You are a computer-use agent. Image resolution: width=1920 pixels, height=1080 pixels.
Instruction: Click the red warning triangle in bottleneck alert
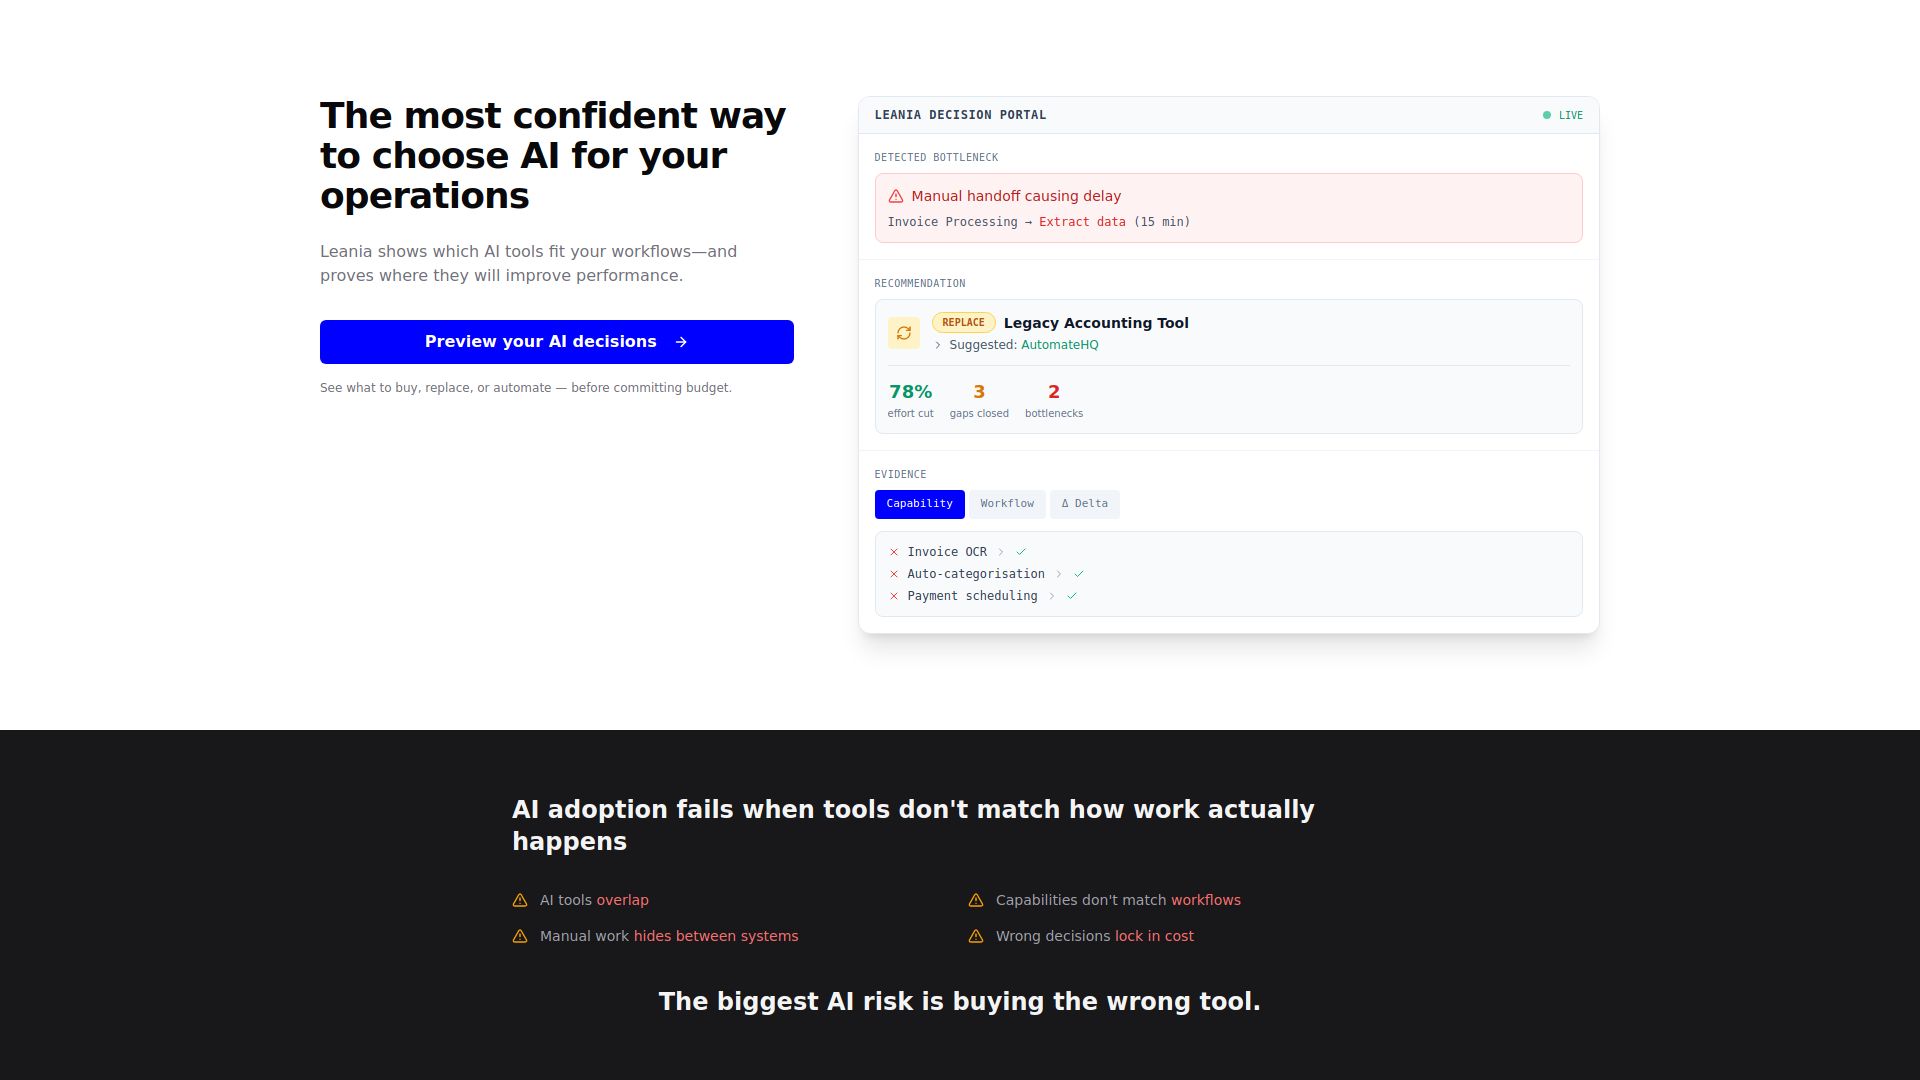coord(896,197)
